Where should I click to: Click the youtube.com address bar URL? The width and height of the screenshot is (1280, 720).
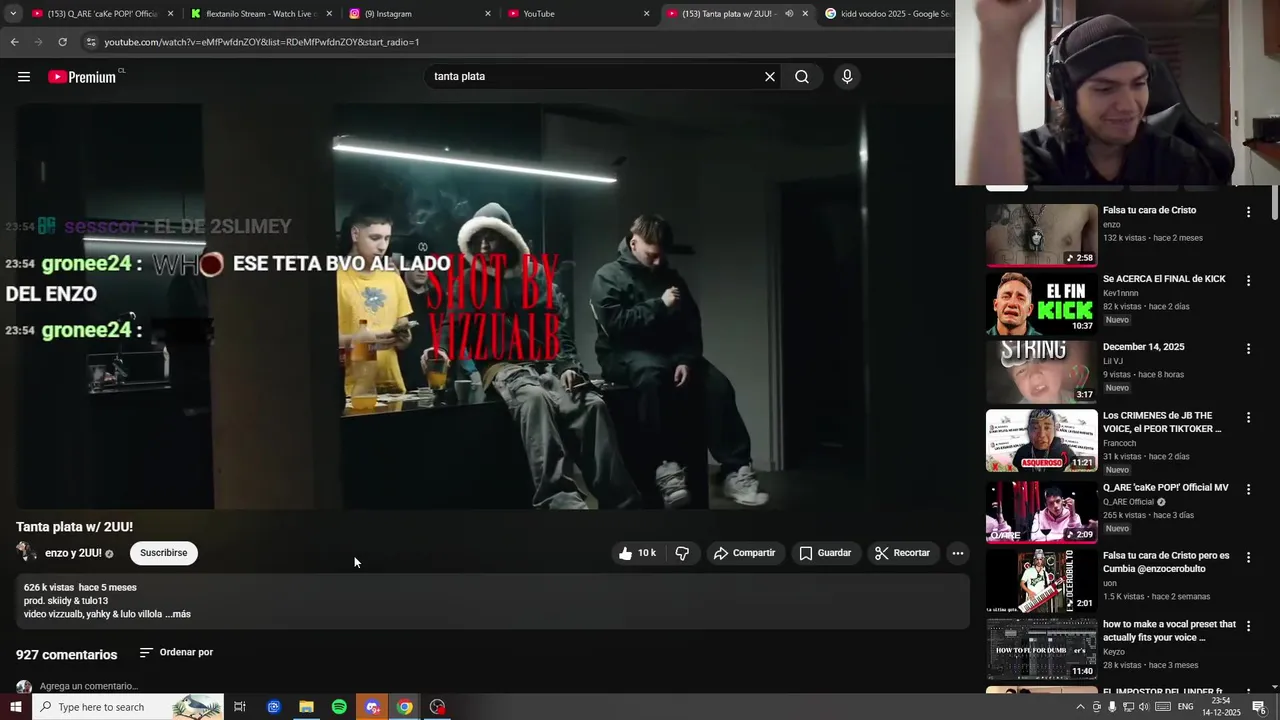click(262, 42)
